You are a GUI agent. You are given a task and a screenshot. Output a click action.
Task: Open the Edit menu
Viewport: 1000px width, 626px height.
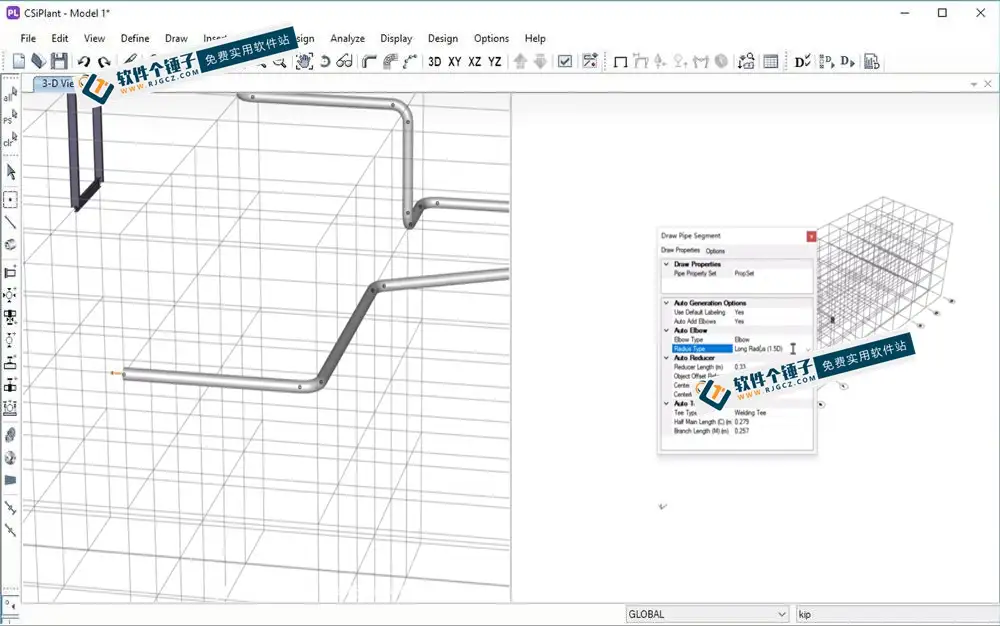tap(60, 38)
